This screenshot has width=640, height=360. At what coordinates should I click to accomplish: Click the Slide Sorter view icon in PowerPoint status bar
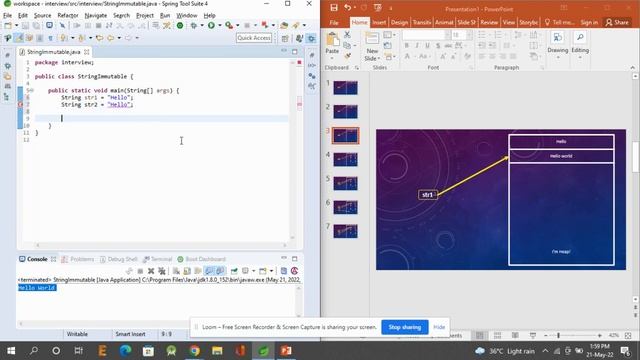point(497,336)
